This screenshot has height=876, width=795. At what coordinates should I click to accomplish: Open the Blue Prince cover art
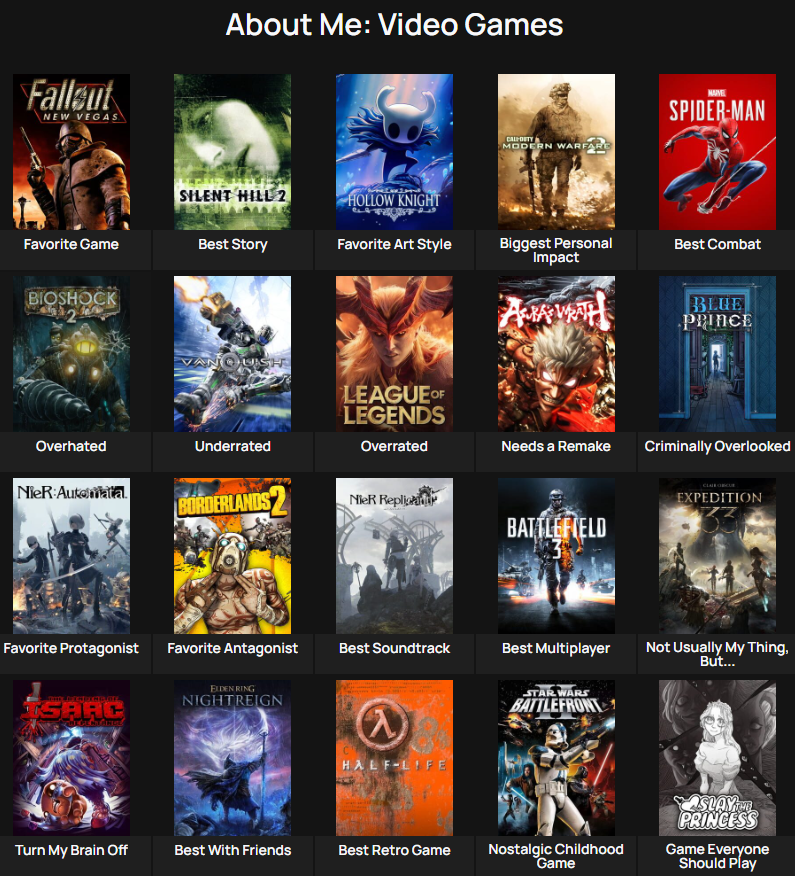point(717,354)
